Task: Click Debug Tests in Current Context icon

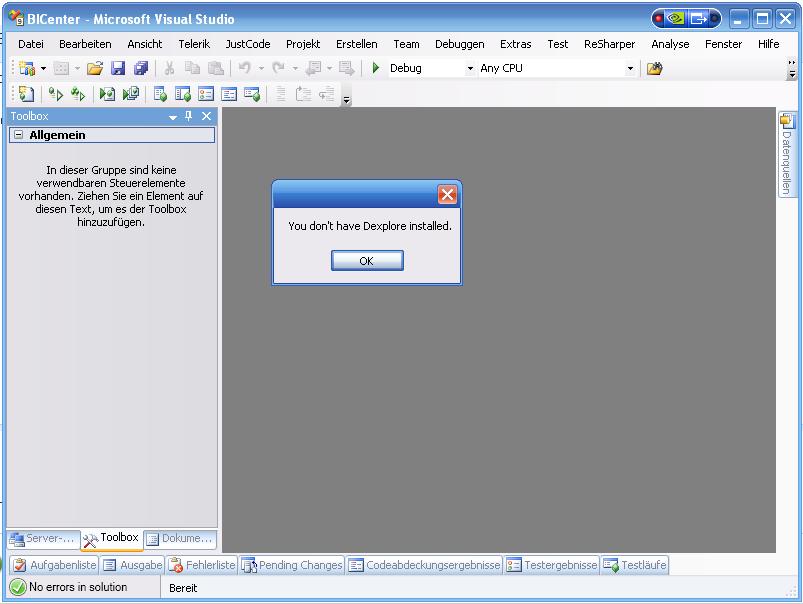Action: [107, 94]
